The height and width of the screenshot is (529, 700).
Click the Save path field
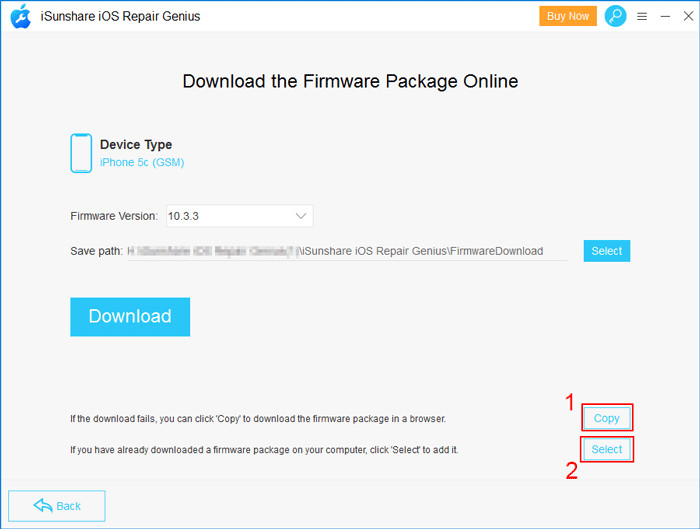coord(347,251)
